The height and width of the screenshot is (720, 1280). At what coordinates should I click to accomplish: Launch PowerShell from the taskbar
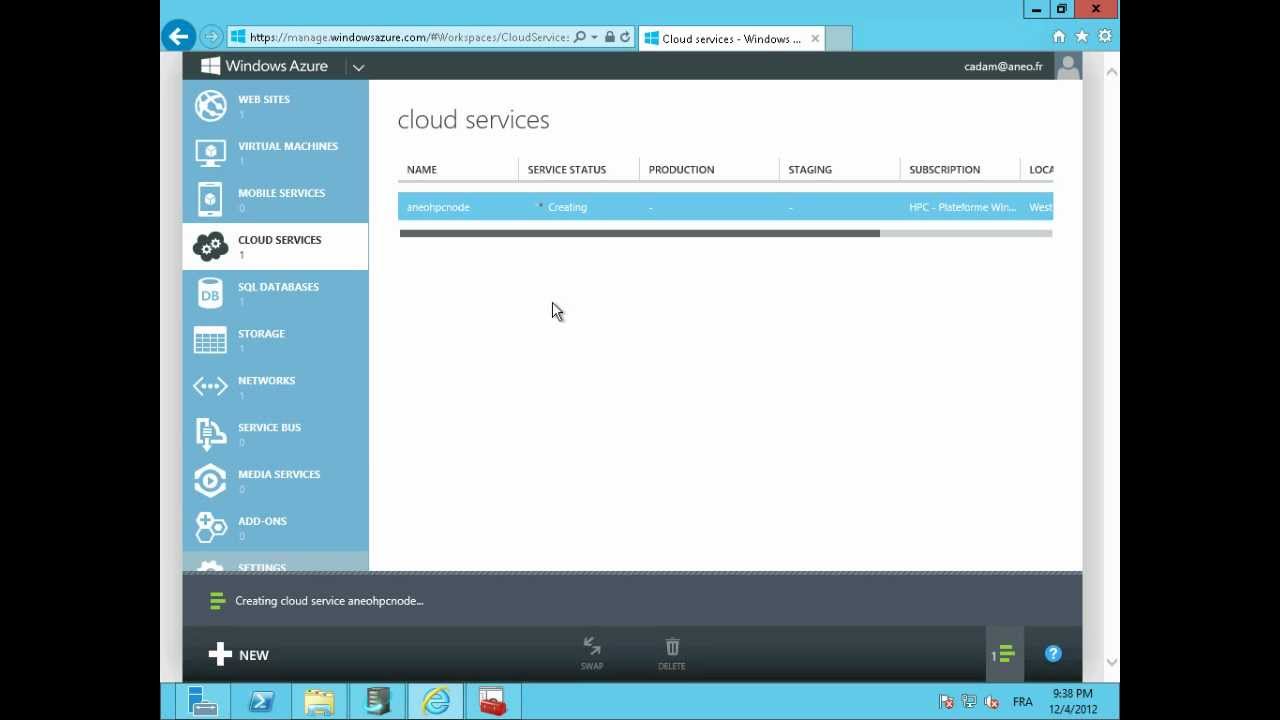point(261,702)
